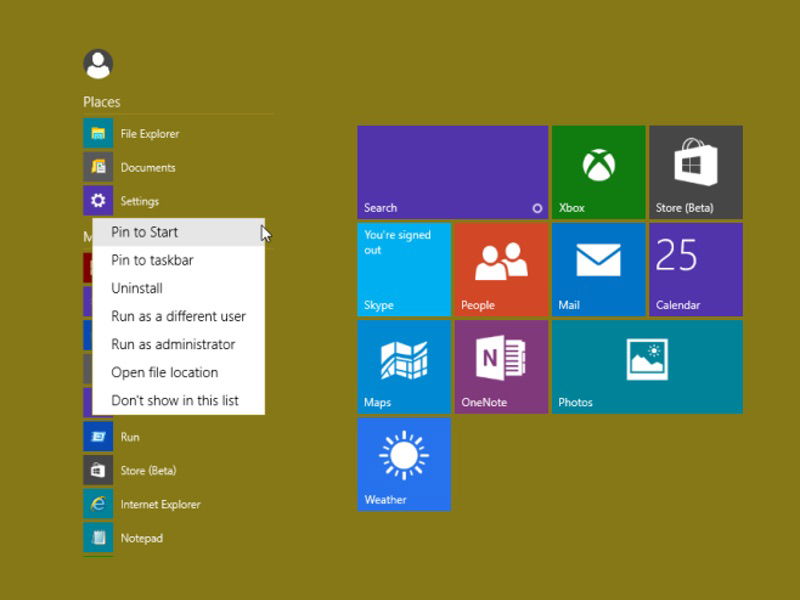The image size is (800, 600).
Task: Open Store (Beta) icon in app list
Action: point(98,470)
